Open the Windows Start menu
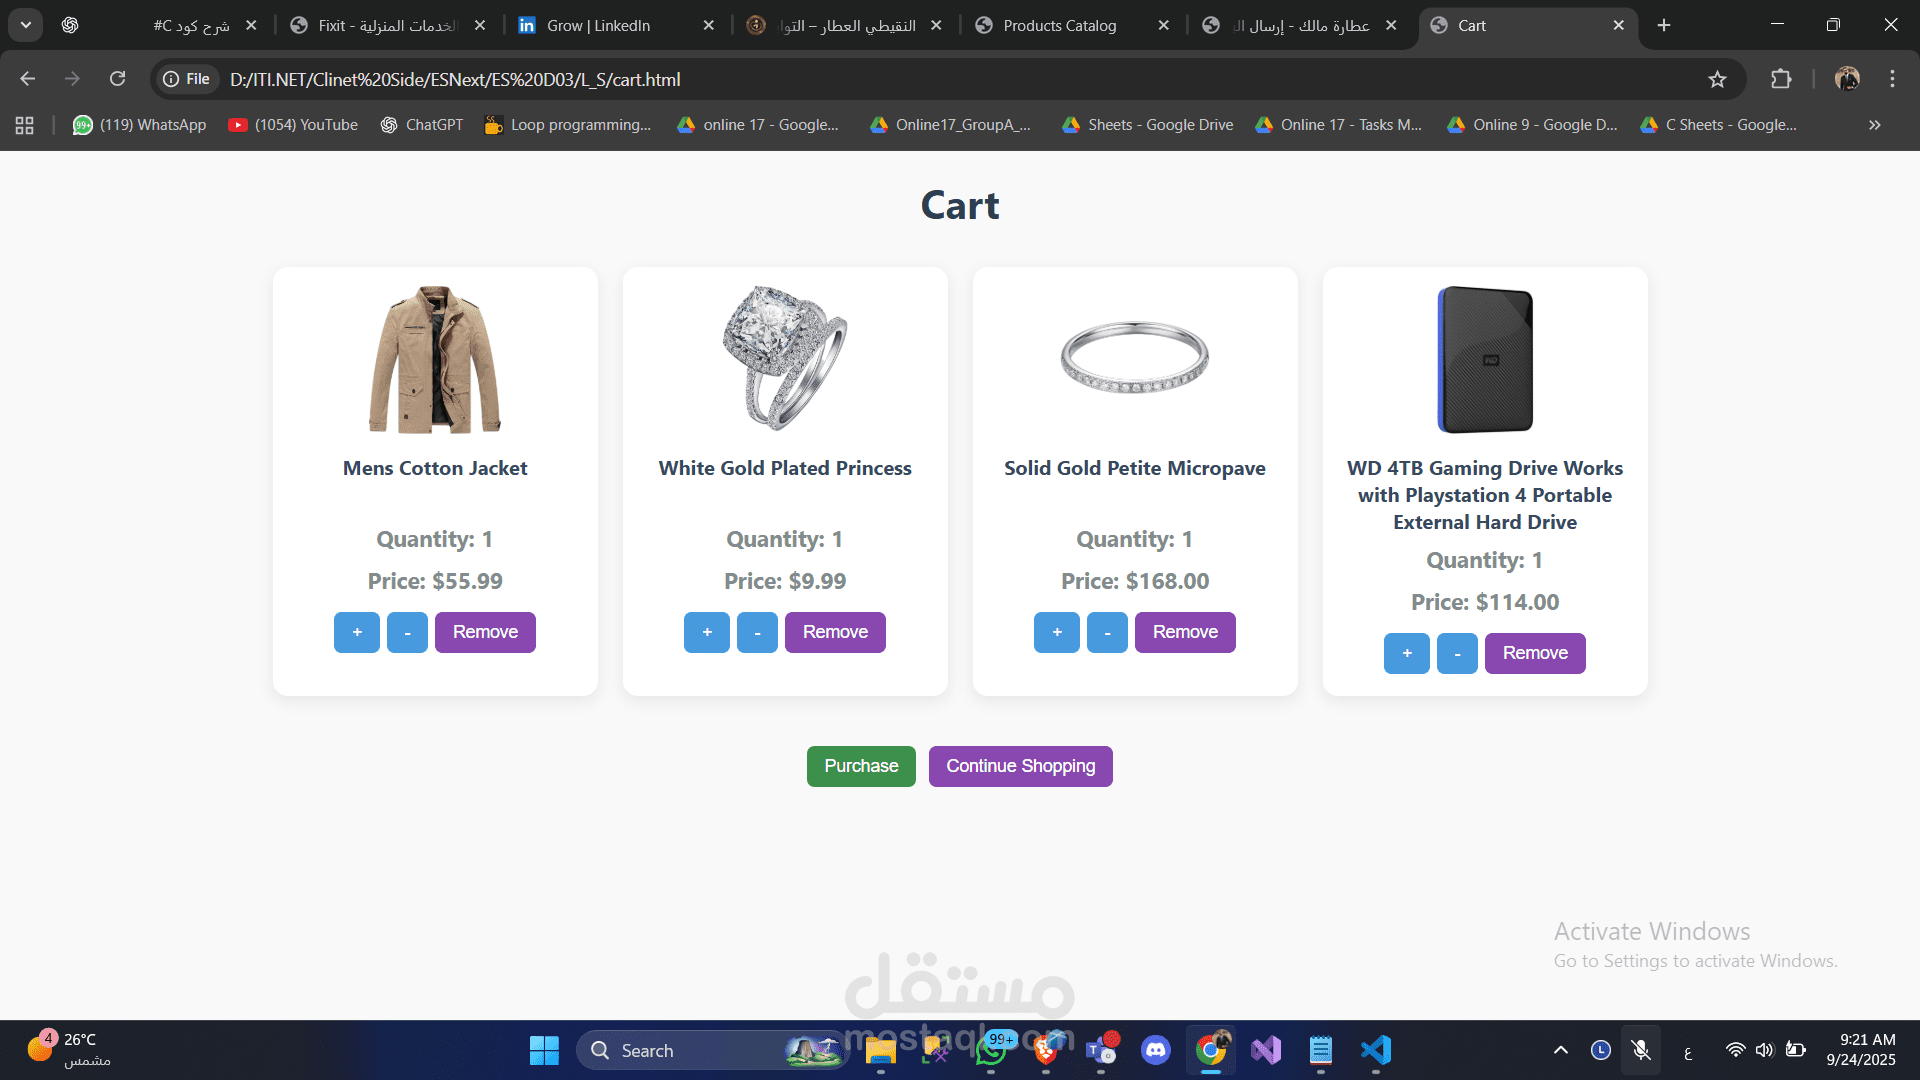 [x=544, y=1051]
